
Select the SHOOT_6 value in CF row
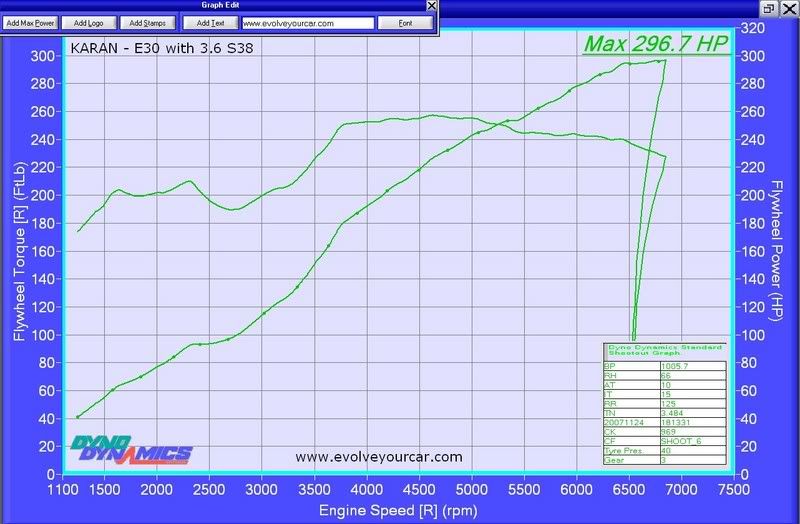690,440
